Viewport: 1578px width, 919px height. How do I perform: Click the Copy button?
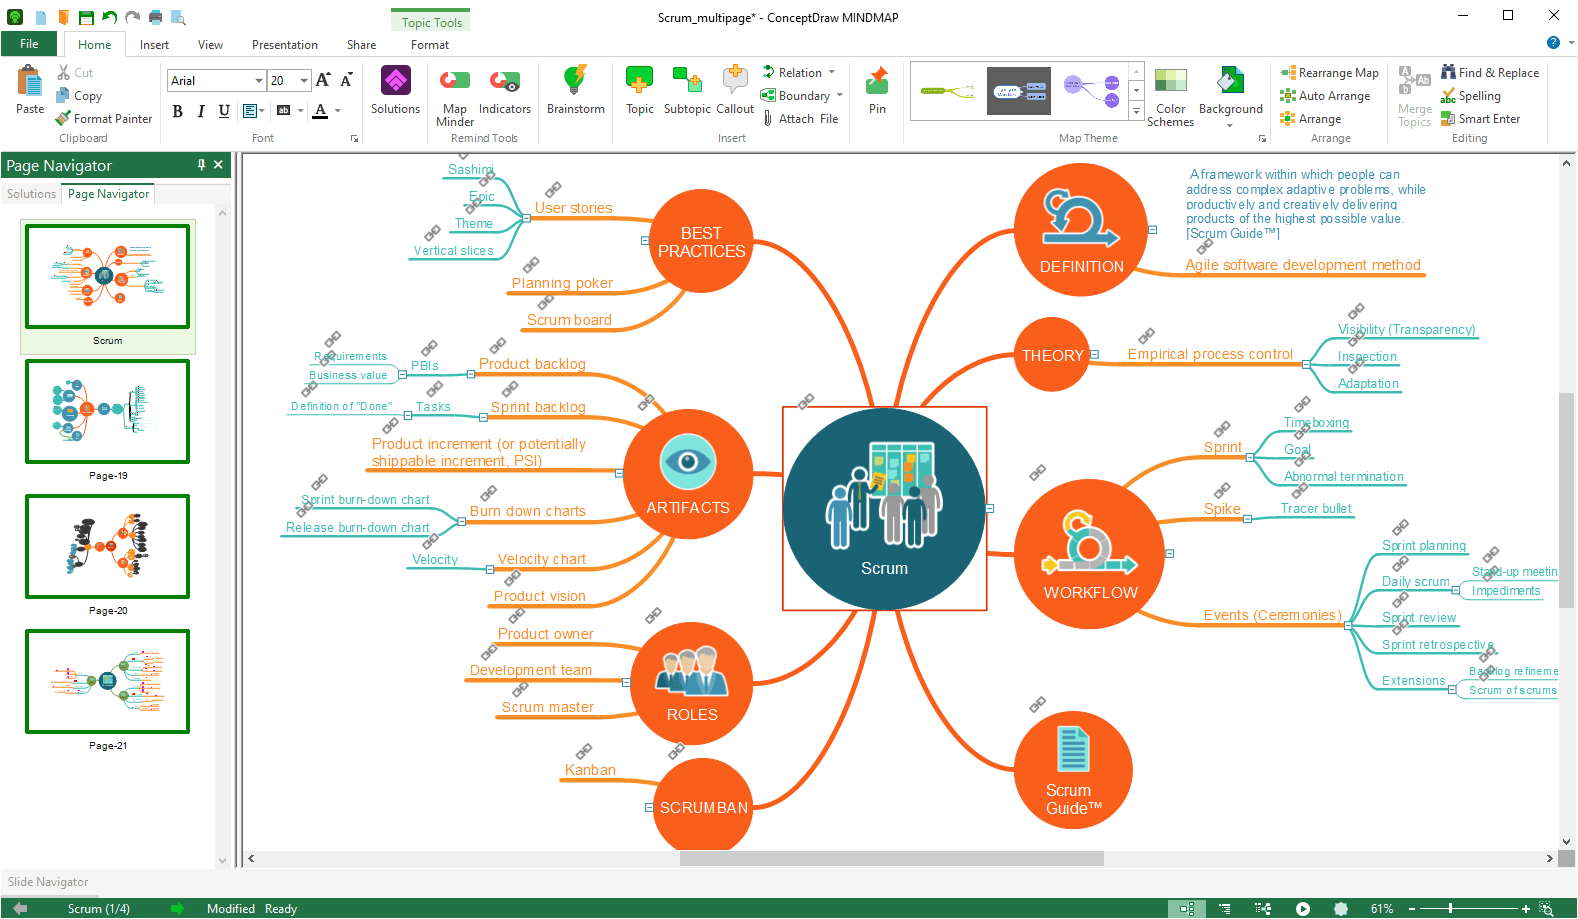(x=79, y=96)
